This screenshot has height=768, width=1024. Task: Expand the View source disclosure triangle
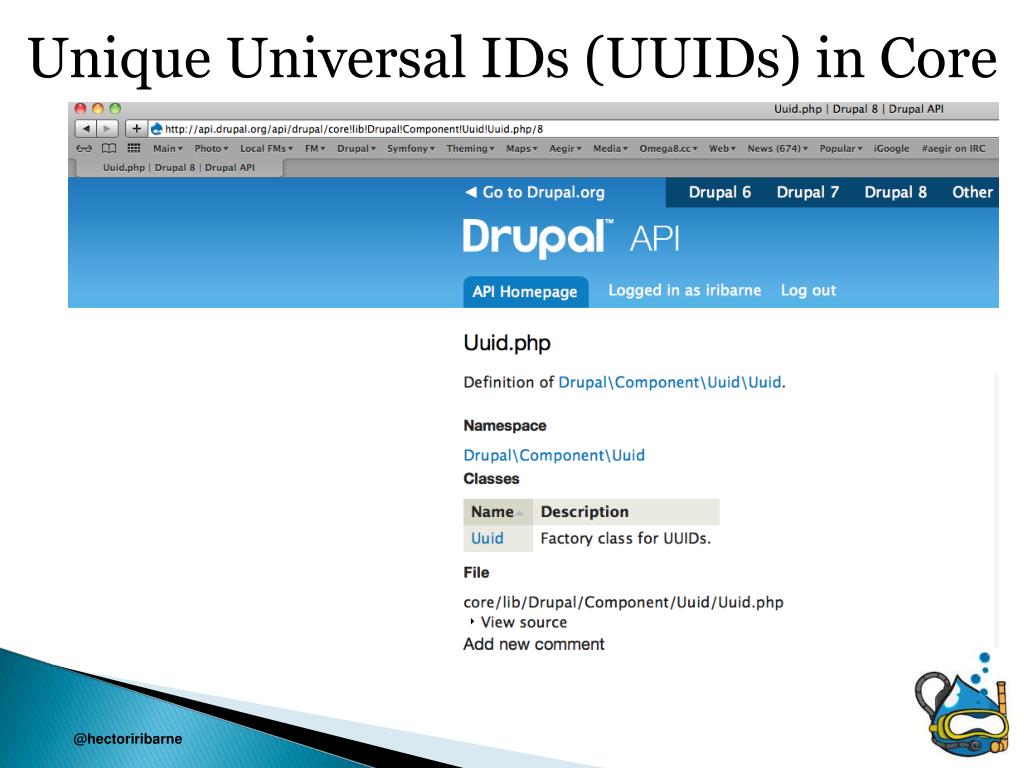click(x=472, y=622)
